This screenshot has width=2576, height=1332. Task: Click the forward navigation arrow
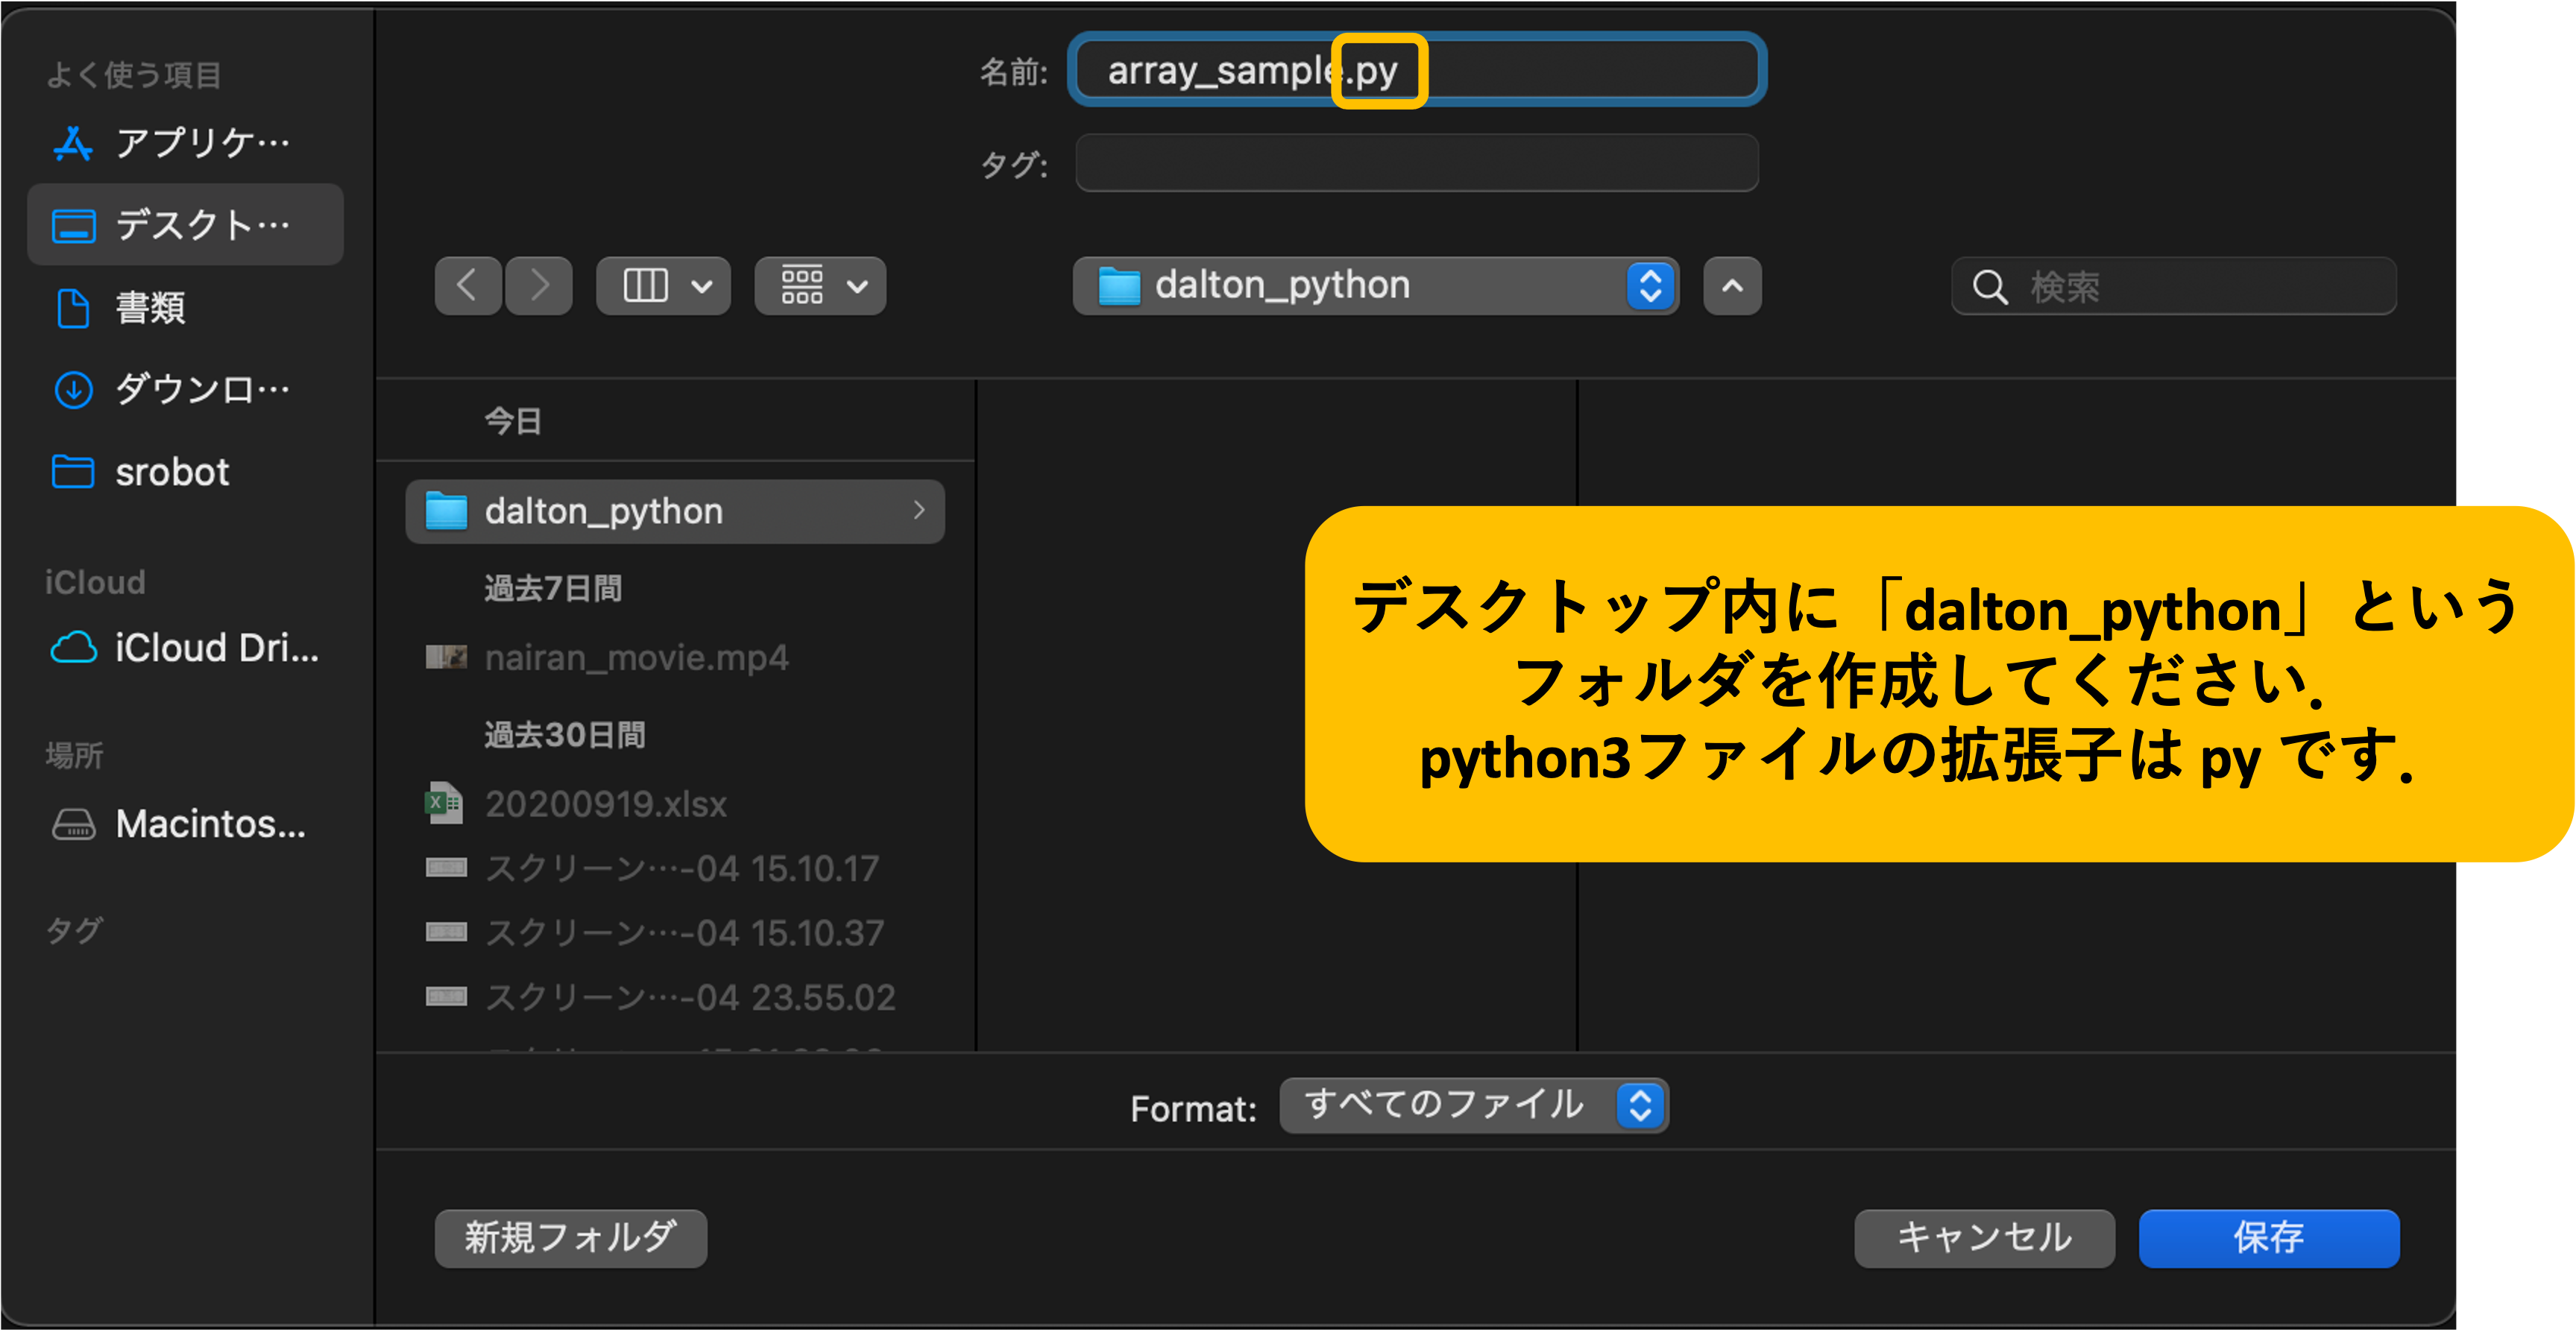click(539, 286)
